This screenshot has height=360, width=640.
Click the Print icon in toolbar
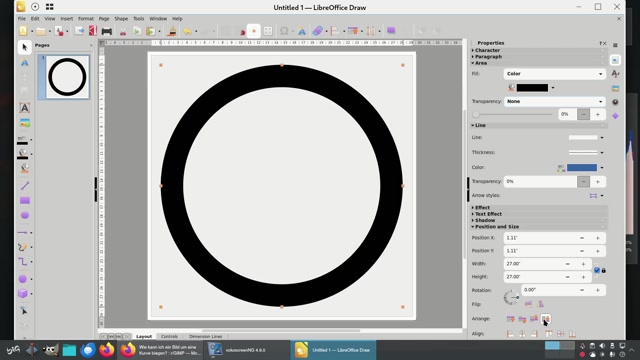(107, 31)
